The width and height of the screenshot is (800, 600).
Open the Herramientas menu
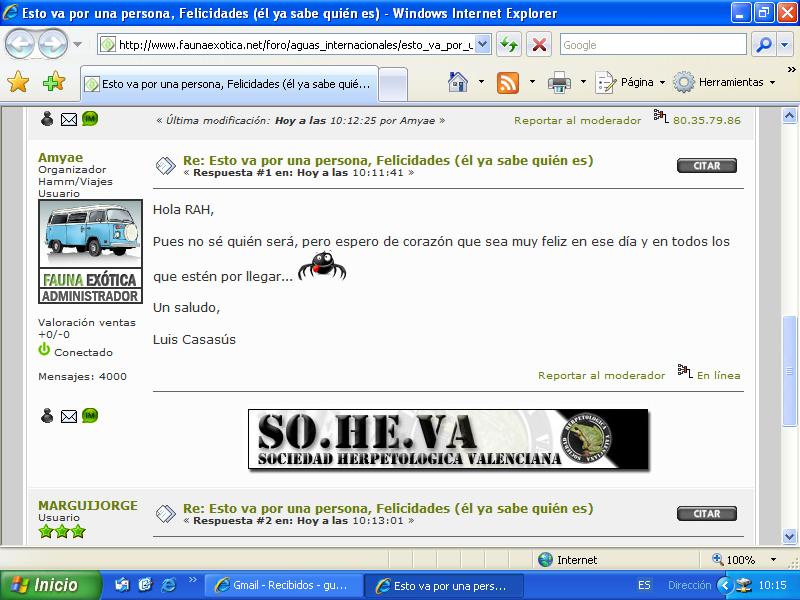(723, 82)
